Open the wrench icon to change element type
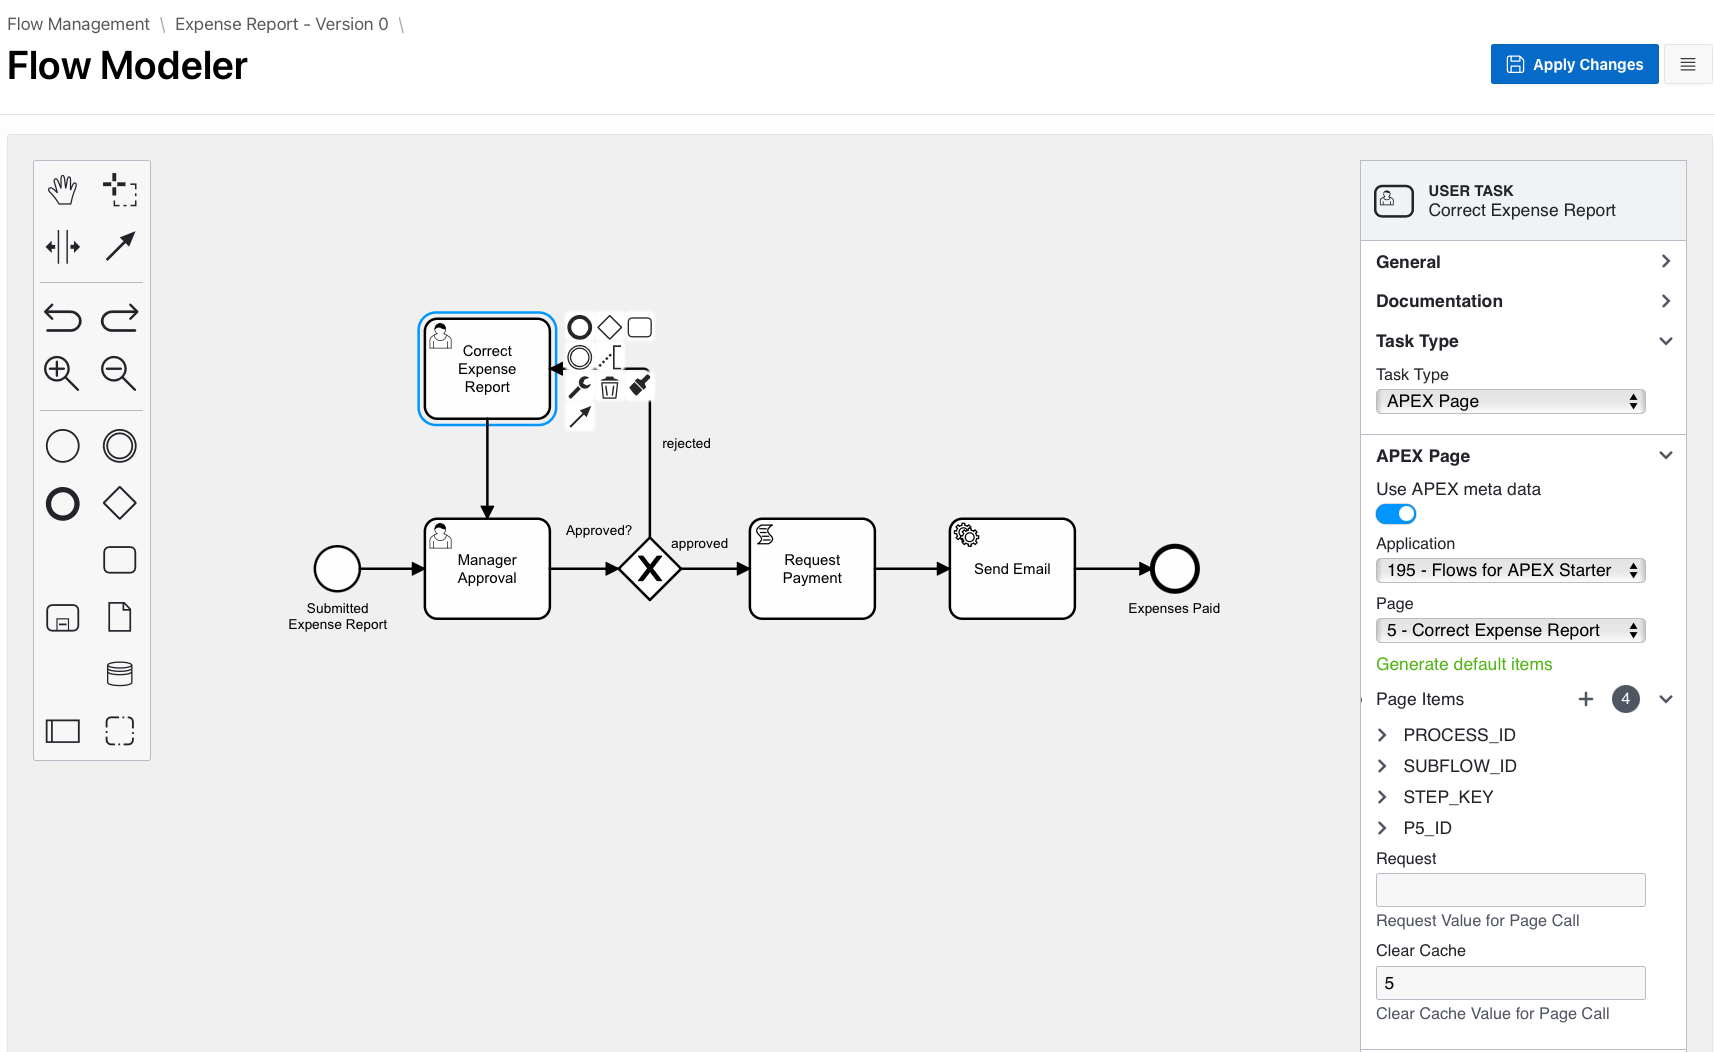This screenshot has width=1714, height=1052. point(580,387)
